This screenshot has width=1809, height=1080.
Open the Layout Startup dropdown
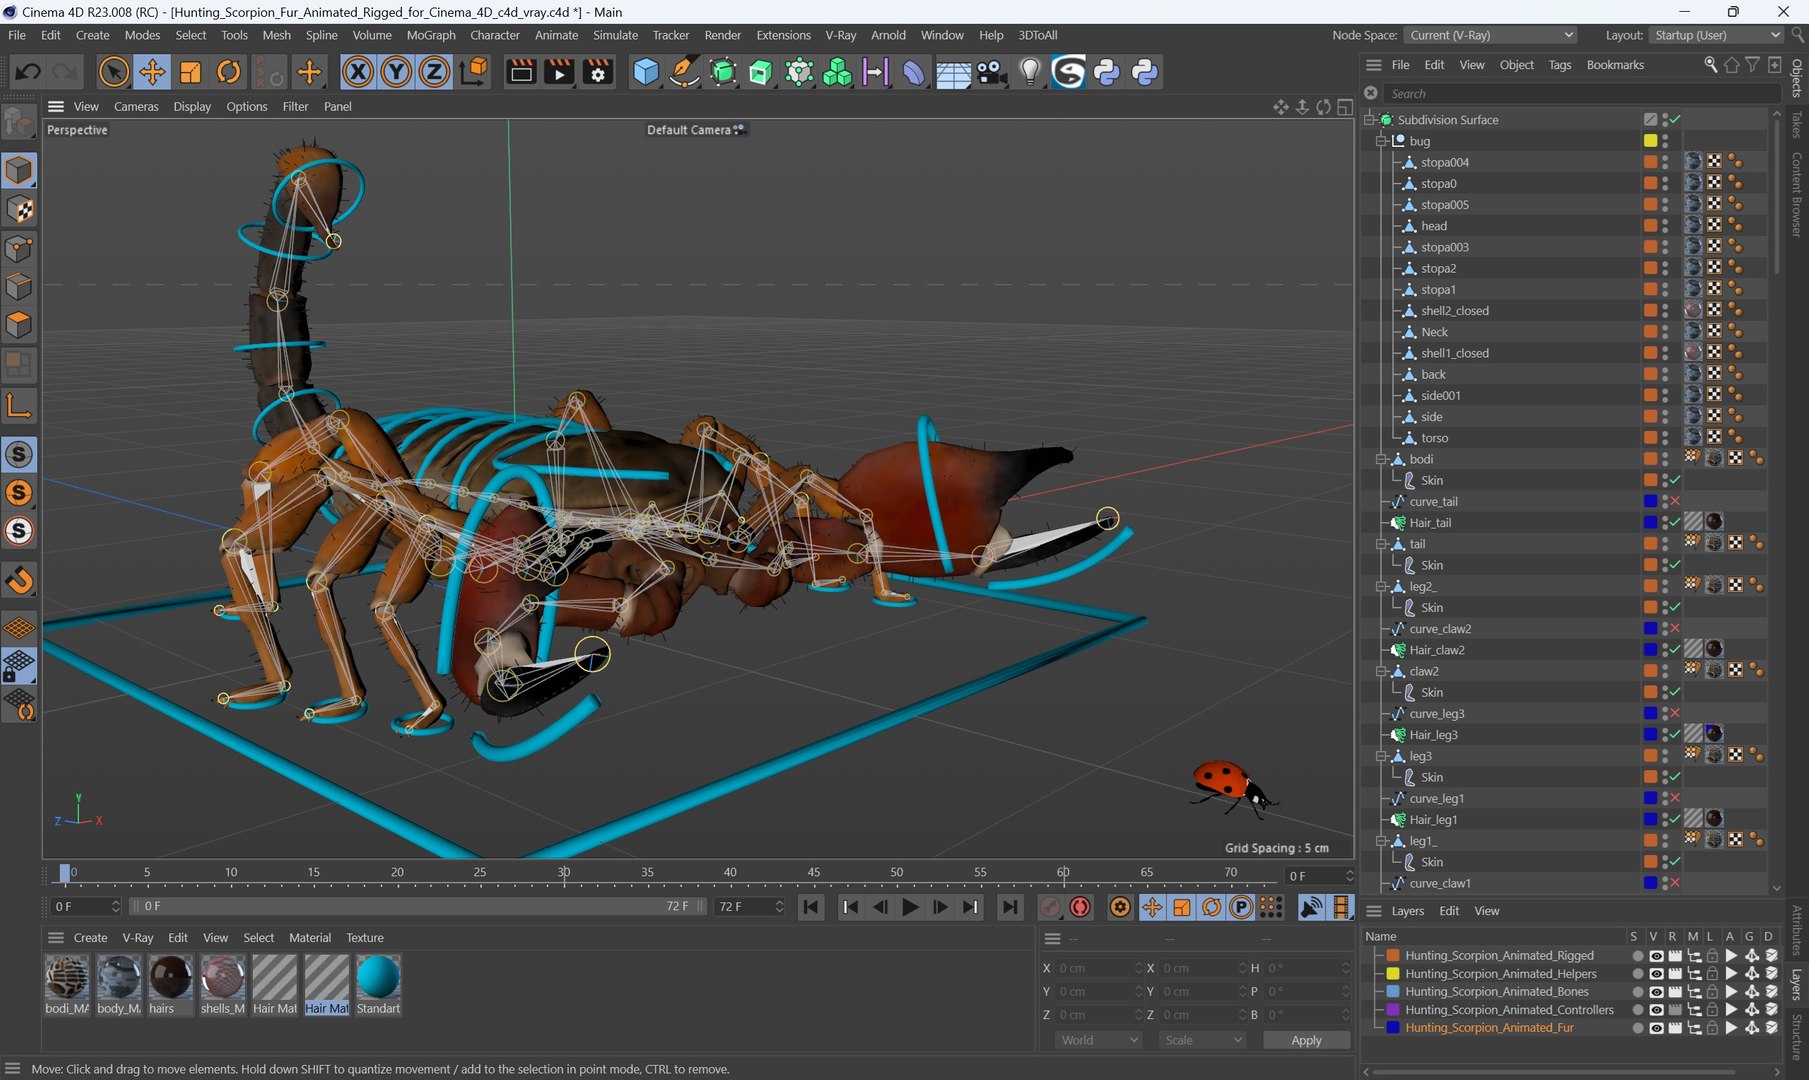tap(1716, 35)
